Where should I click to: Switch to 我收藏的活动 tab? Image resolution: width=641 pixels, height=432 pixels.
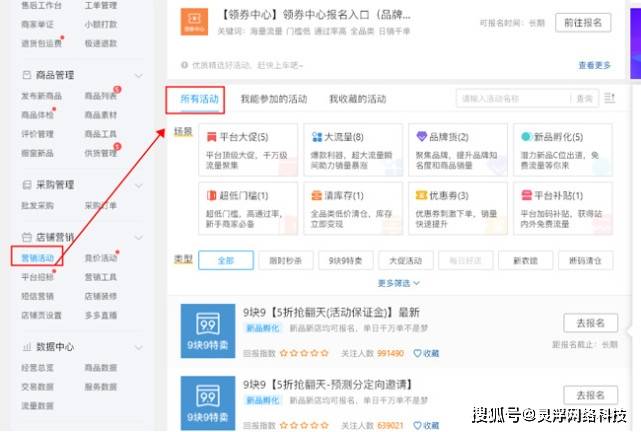[358, 99]
